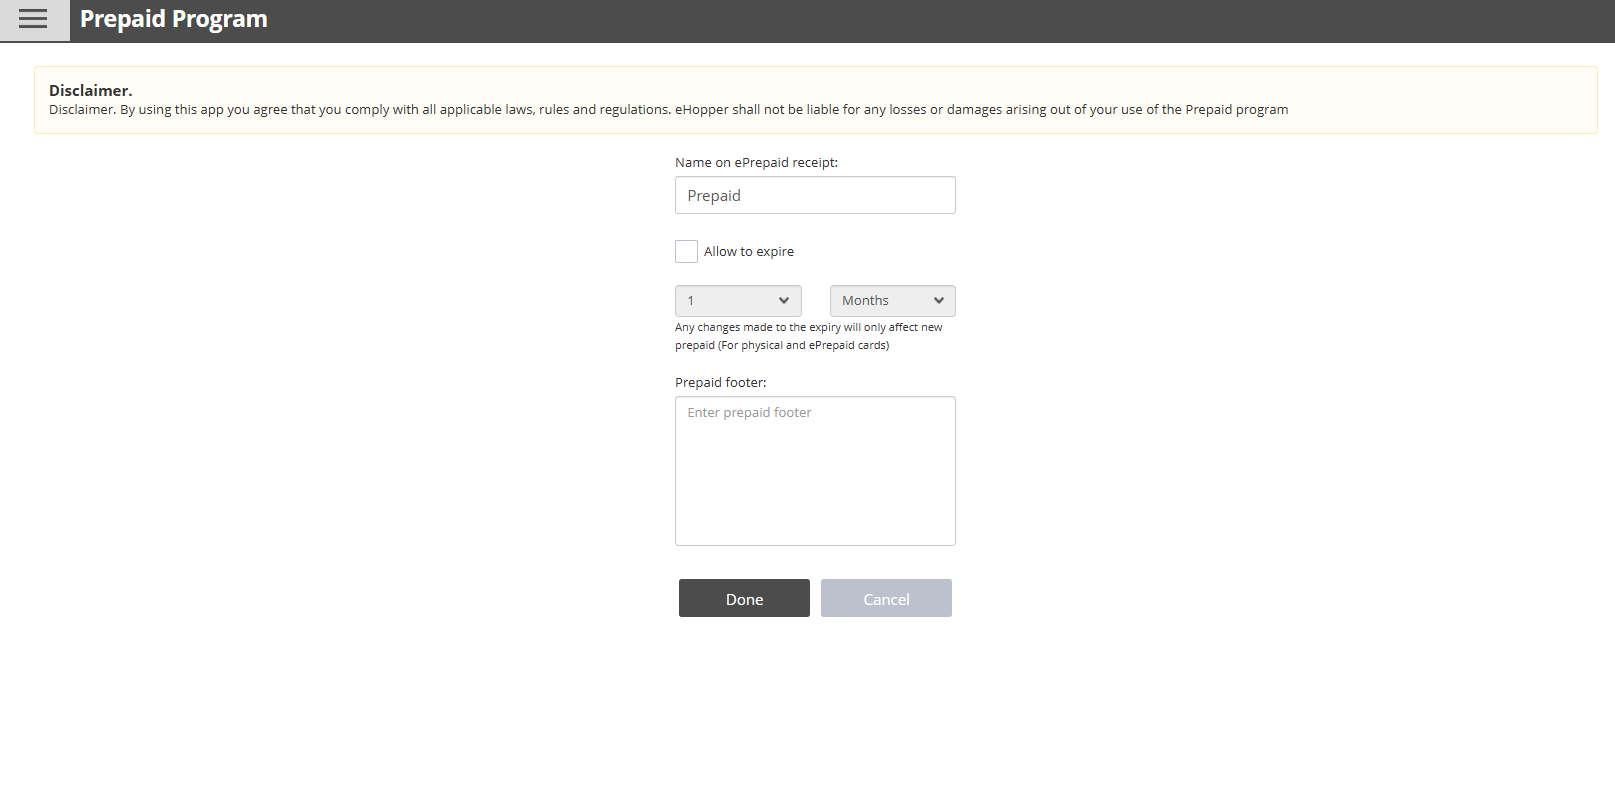Click the 'Enter prepaid footer' placeholder text
Viewport: 1615px width, 797px height.
[x=749, y=413]
